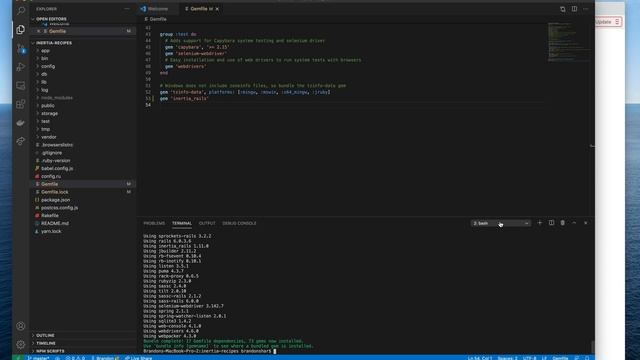The image size is (640, 360).
Task: Open the Extensions view
Action: pos(21,104)
